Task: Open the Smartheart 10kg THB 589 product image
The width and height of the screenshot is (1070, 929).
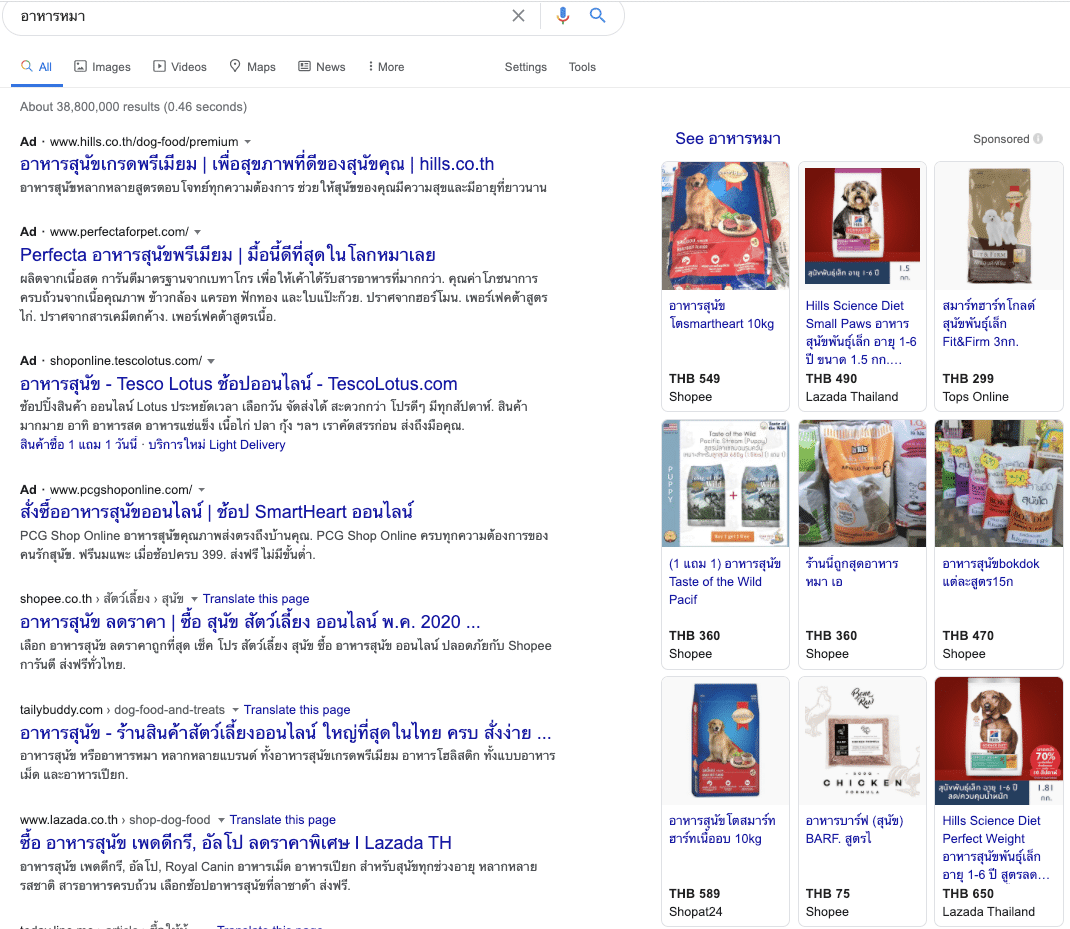Action: 725,741
